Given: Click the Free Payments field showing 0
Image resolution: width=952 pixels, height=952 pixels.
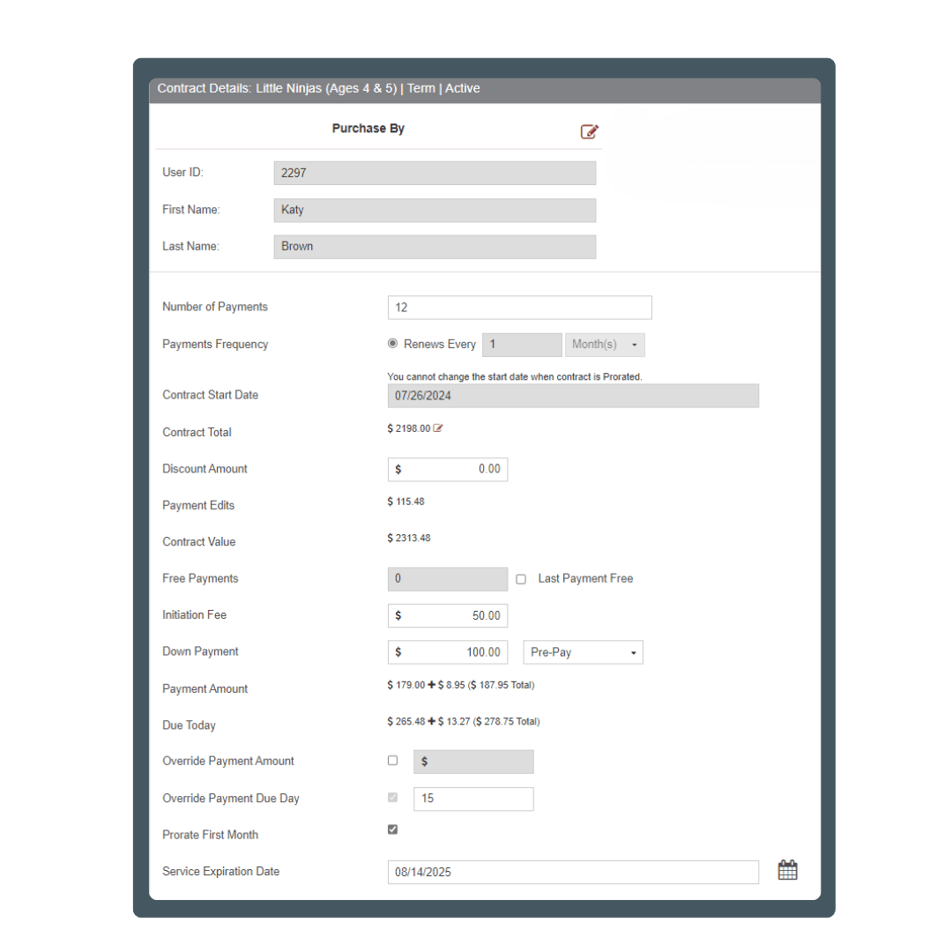Looking at the screenshot, I should pos(448,578).
